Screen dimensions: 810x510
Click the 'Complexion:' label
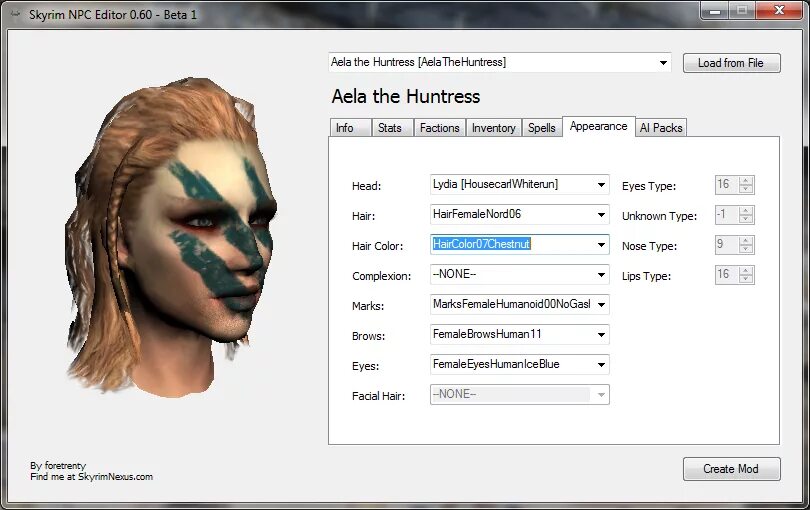click(x=382, y=276)
